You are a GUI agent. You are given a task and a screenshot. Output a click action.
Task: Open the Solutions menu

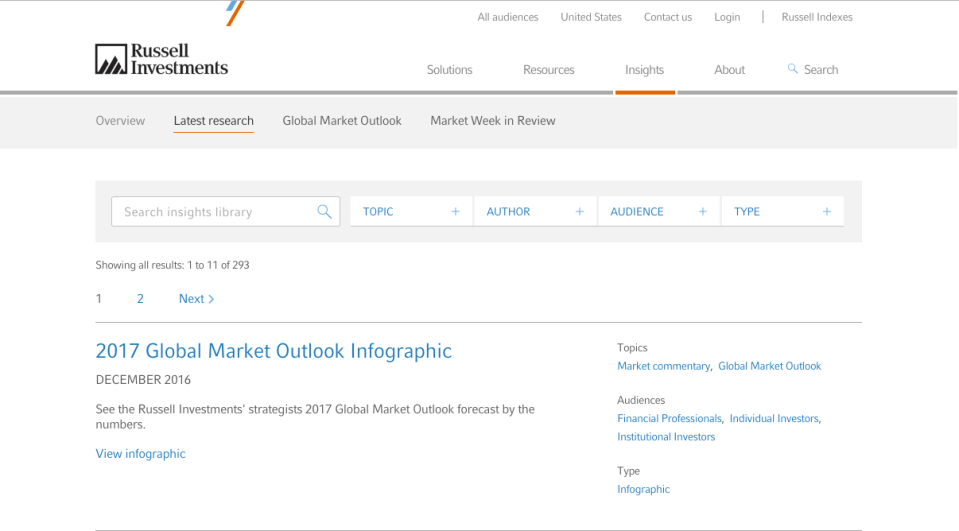tap(449, 70)
